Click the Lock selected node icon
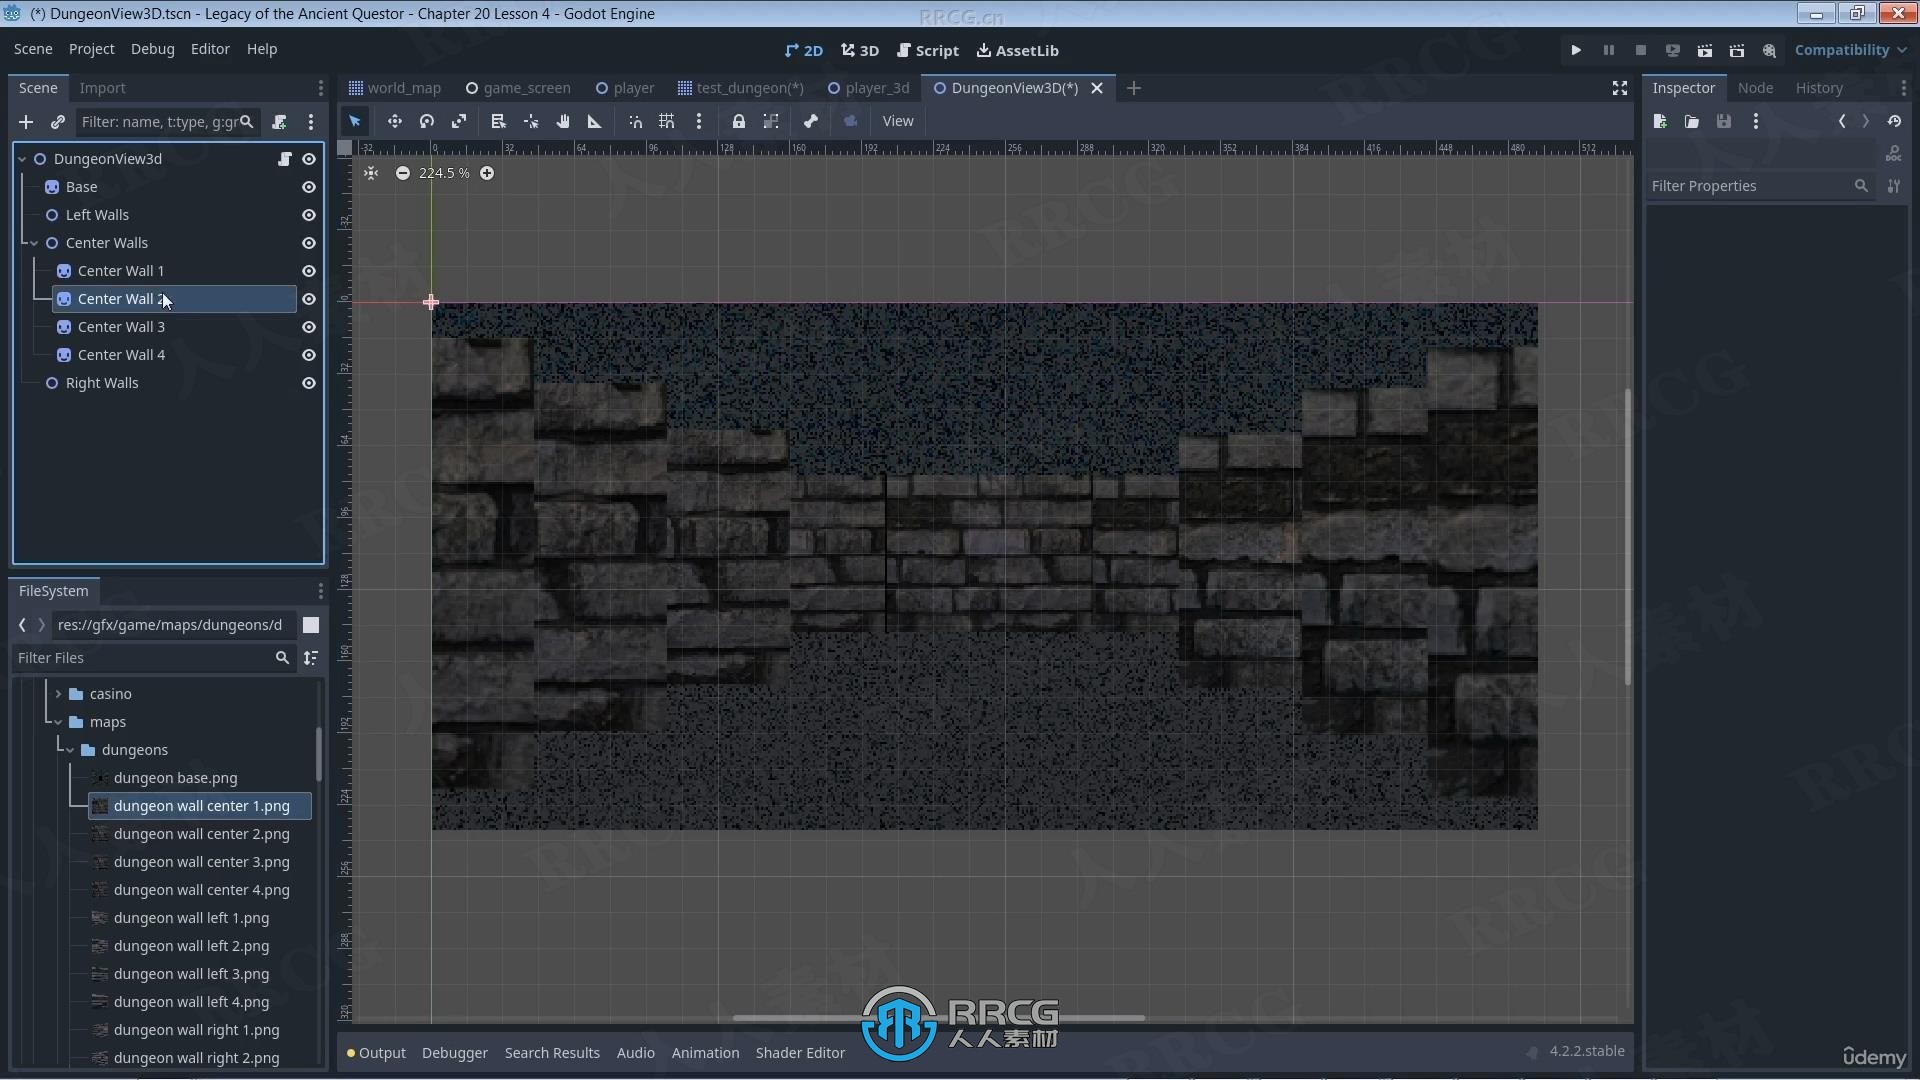Image resolution: width=1920 pixels, height=1080 pixels. pyautogui.click(x=737, y=121)
